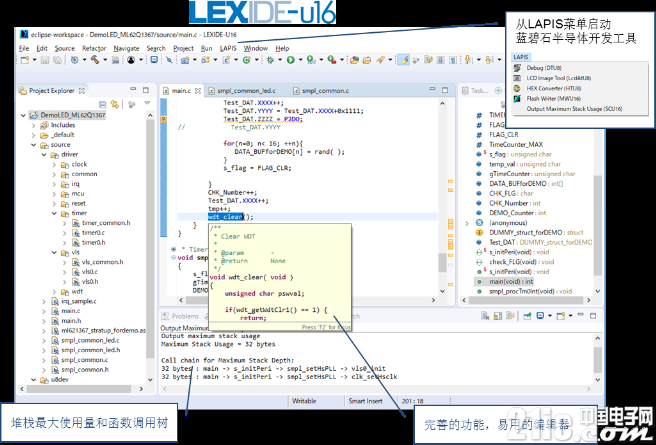Open the Window menu
The height and width of the screenshot is (445, 656).
tap(256, 48)
